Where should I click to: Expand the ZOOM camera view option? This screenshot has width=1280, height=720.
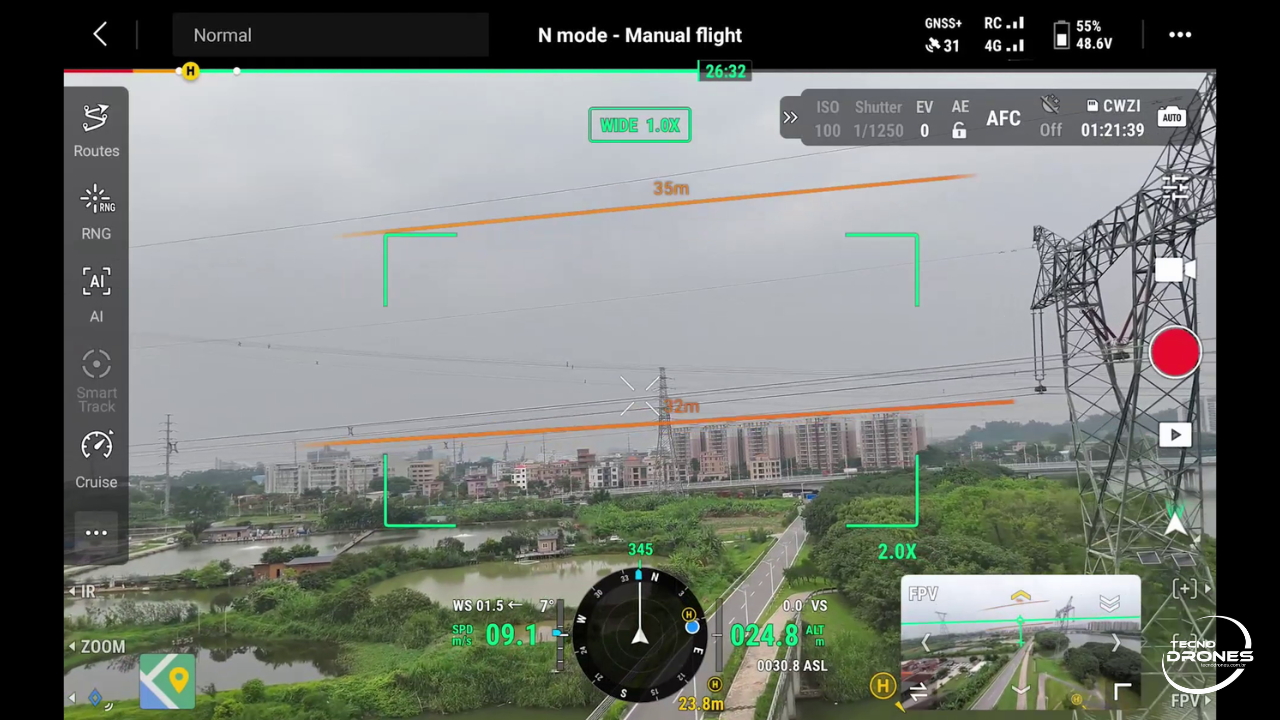96,647
